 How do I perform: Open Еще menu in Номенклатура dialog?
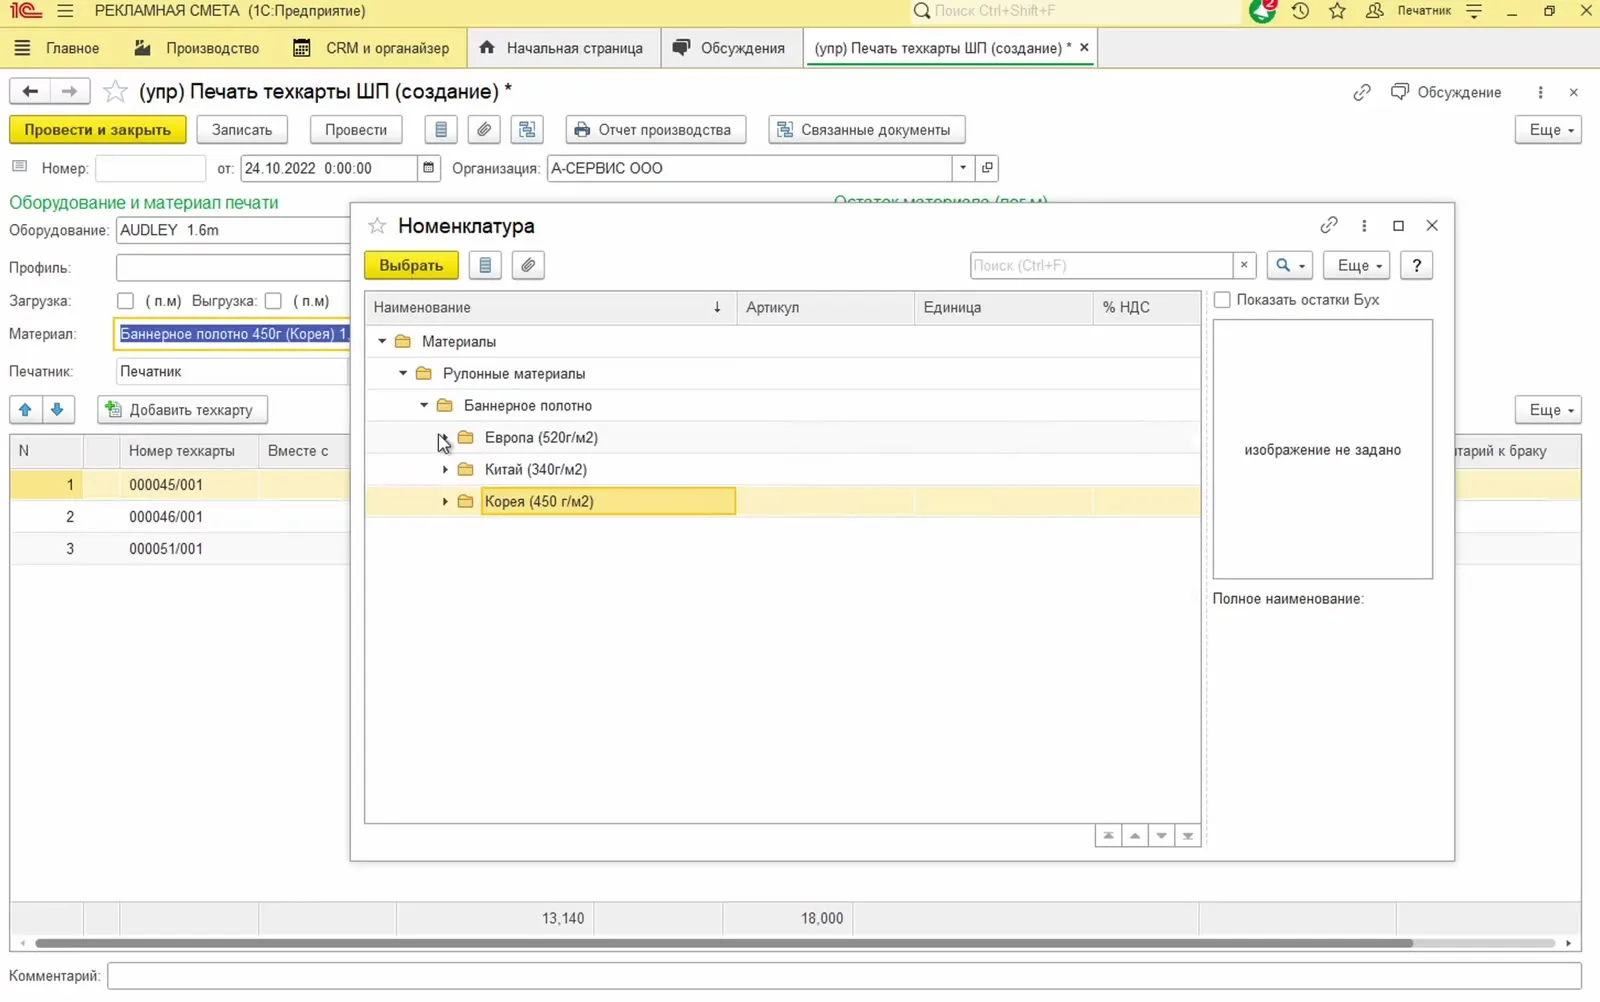coord(1356,265)
